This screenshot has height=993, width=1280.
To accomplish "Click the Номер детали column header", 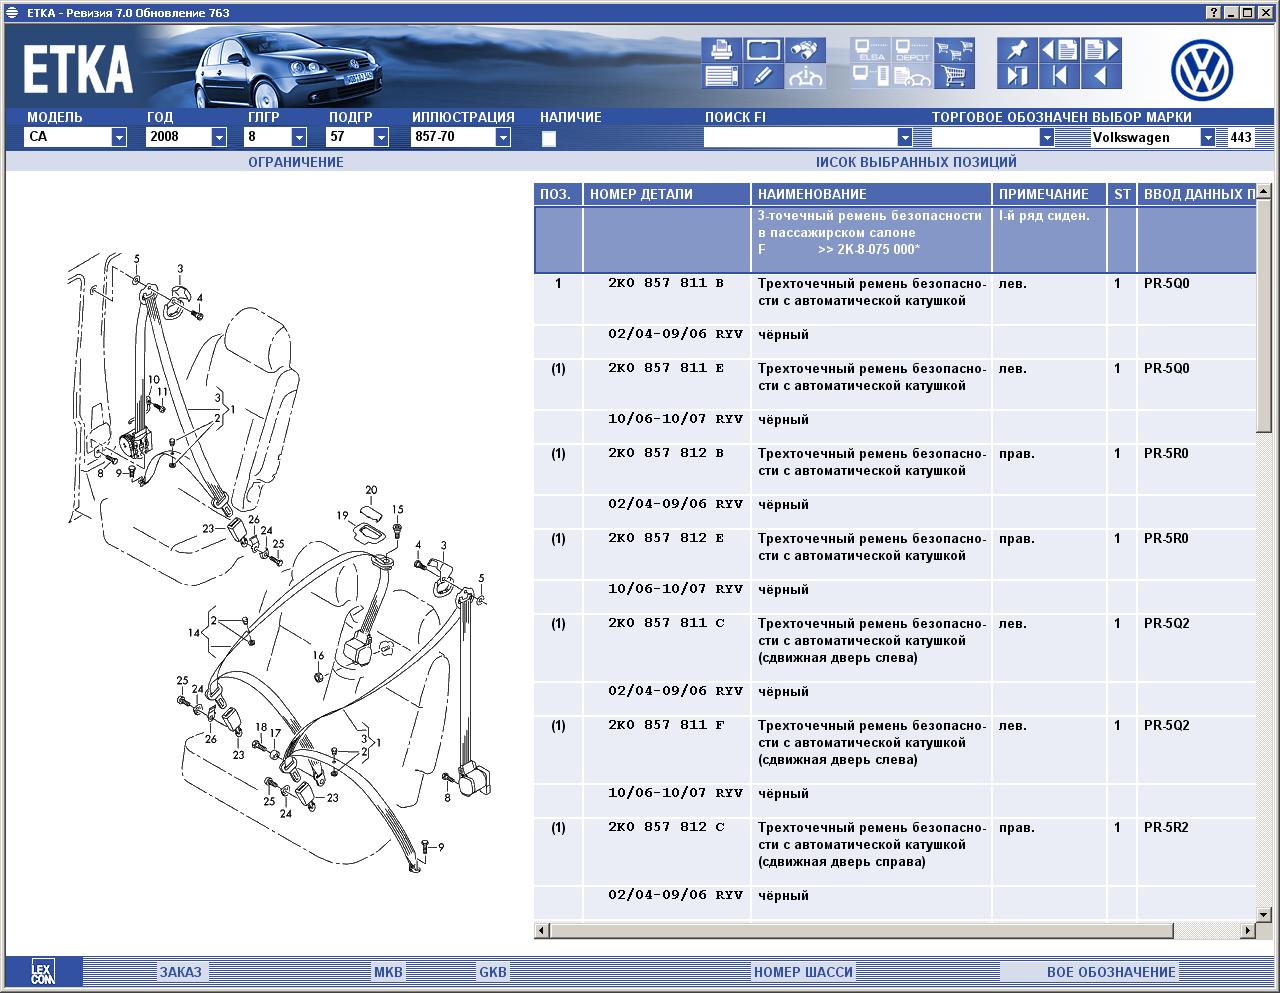I will (666, 194).
